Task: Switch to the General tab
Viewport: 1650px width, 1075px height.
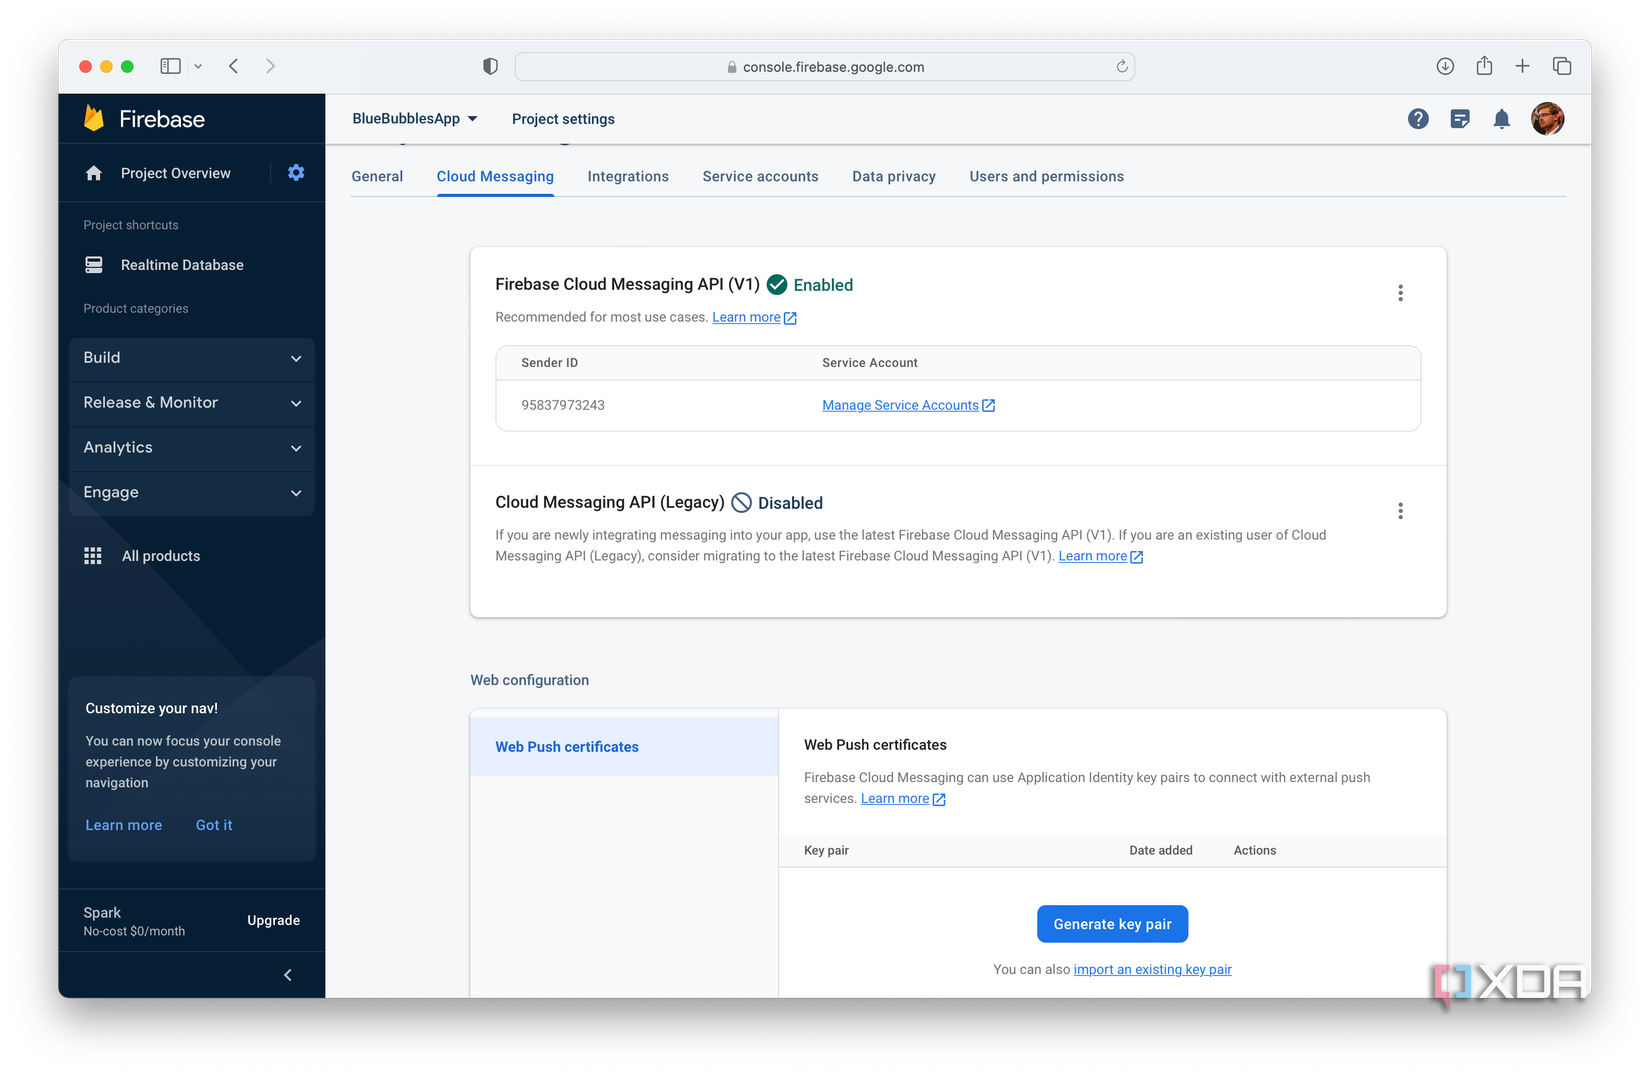Action: [x=377, y=176]
